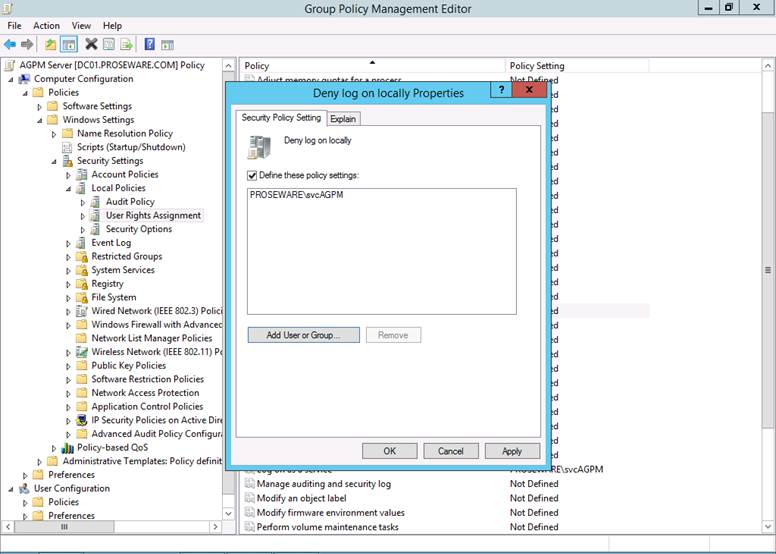Switch to the Explain tab
Image resolution: width=776 pixels, height=554 pixels.
coord(342,118)
